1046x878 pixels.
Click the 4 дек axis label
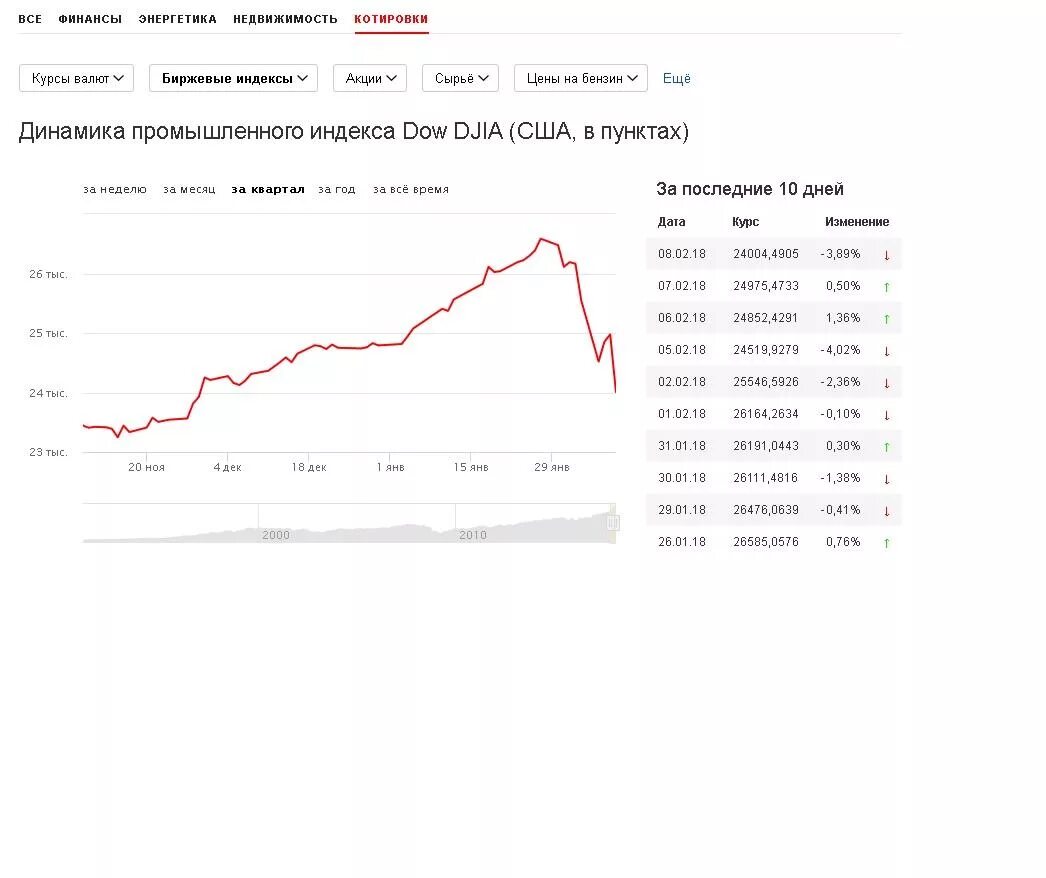pos(227,467)
